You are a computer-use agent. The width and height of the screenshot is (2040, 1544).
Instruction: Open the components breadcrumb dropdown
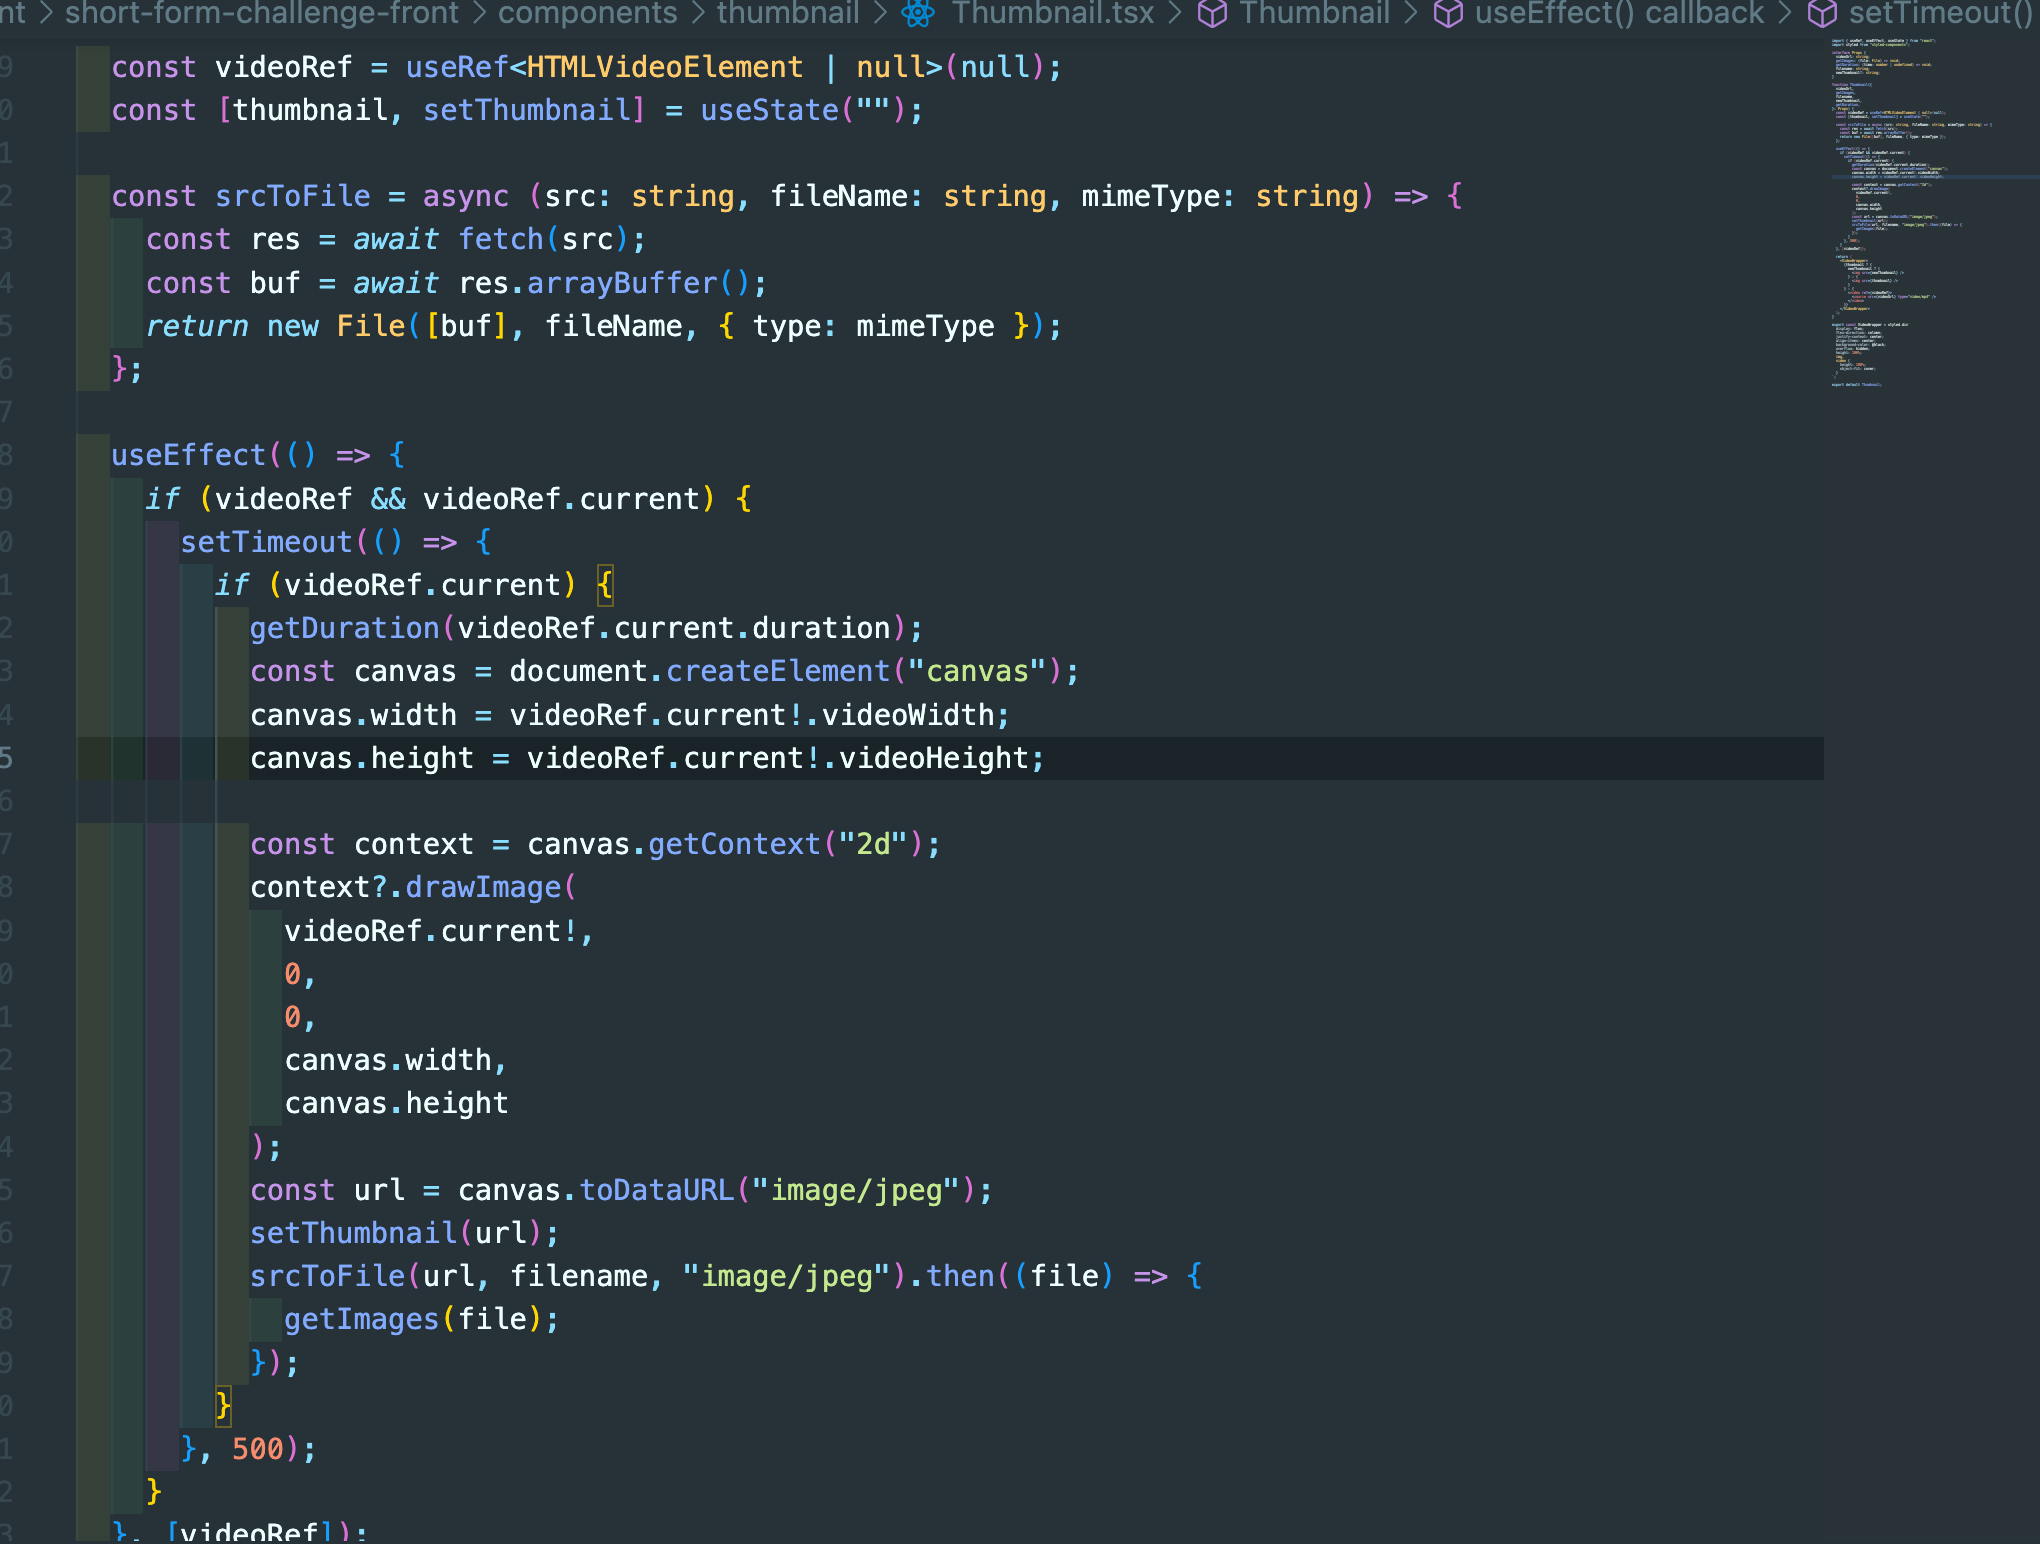587,13
